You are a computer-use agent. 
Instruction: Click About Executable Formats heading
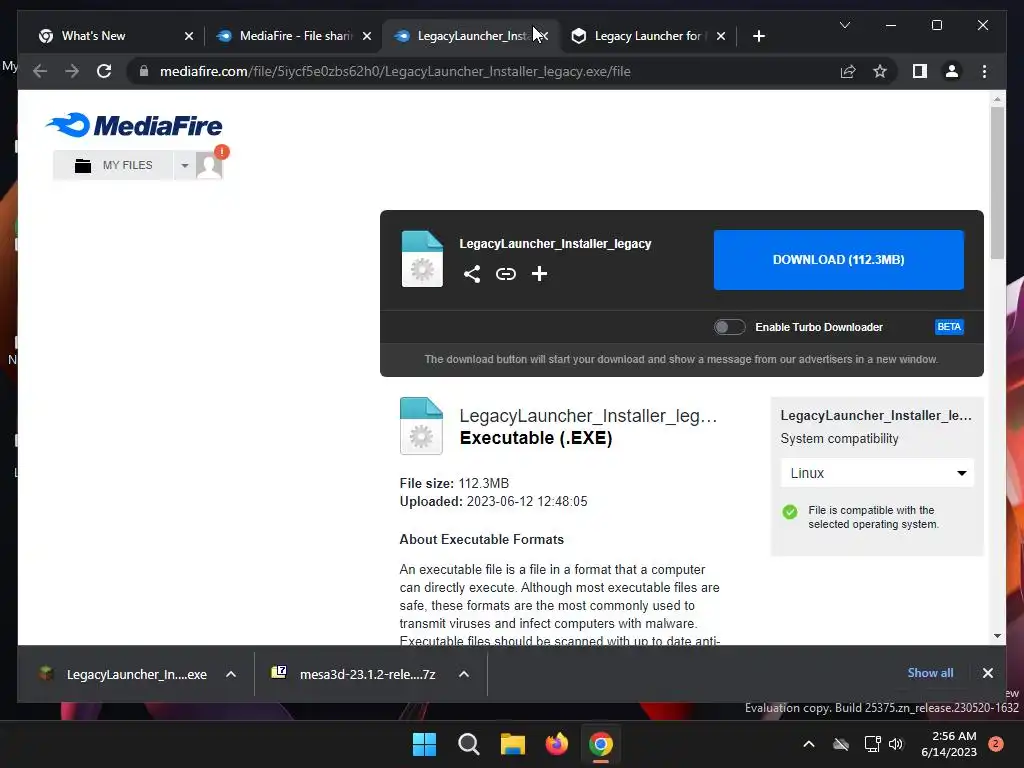tap(481, 539)
